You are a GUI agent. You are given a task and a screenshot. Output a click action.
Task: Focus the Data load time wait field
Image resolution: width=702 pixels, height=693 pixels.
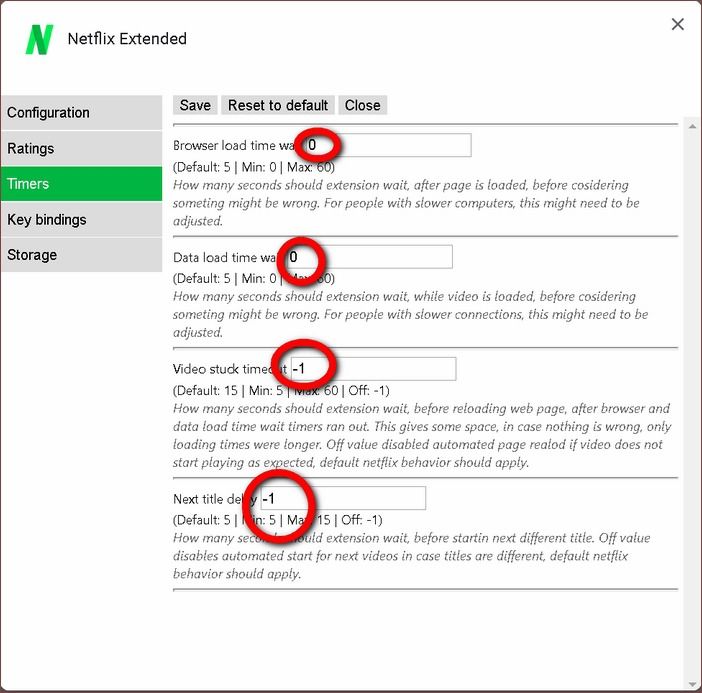(369, 257)
